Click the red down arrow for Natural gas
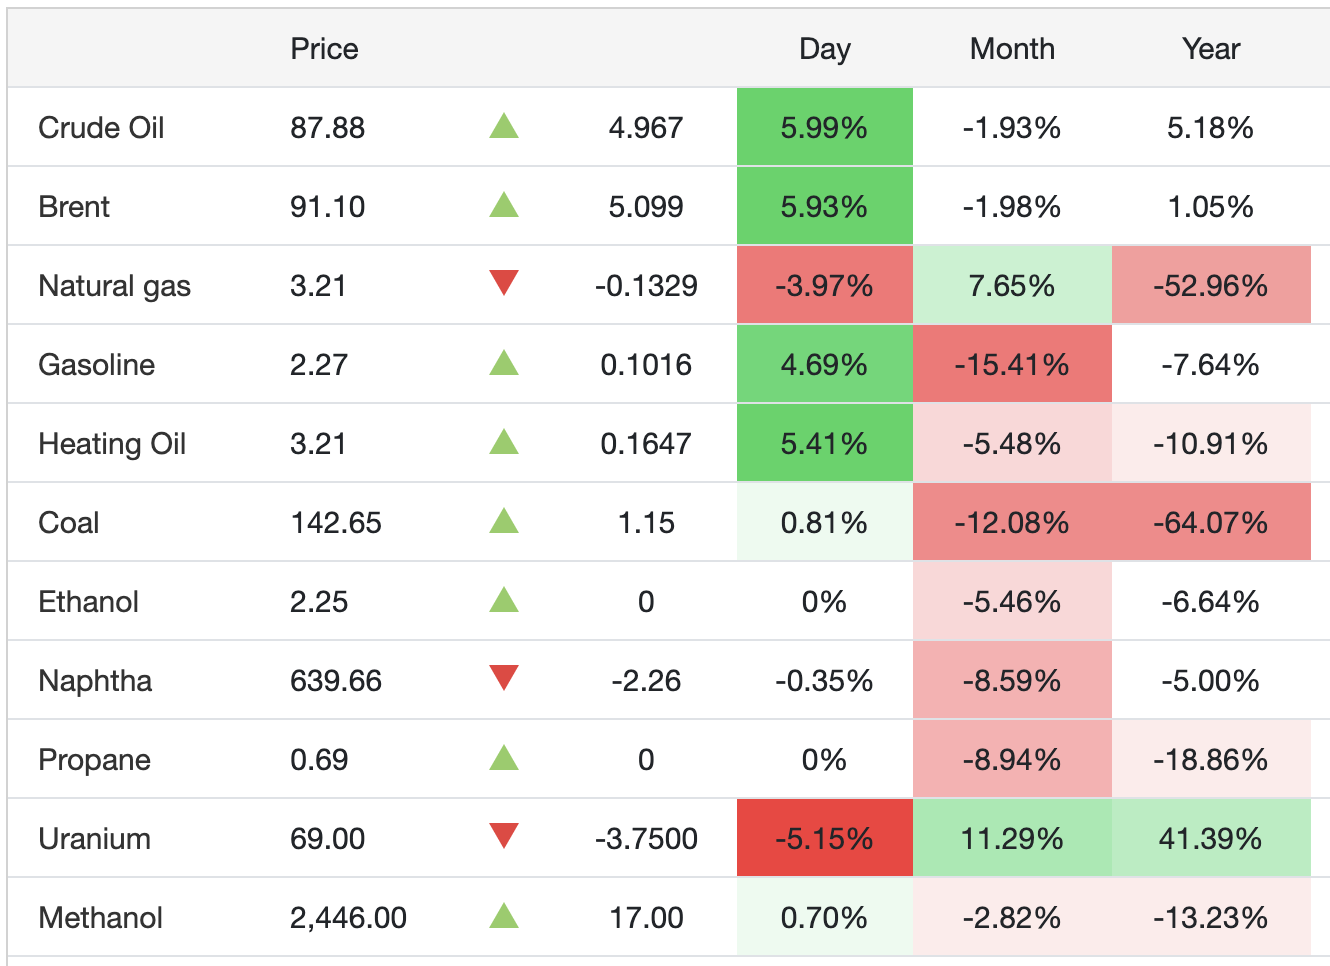 [504, 283]
